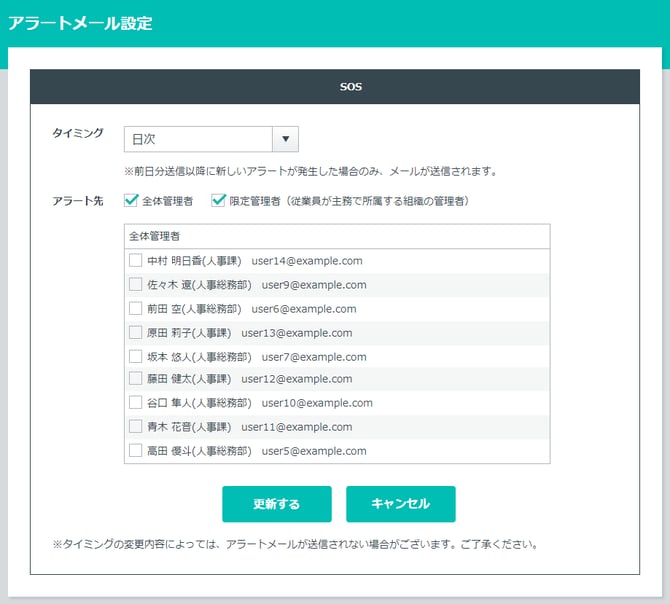
Task: Check the box for 高田 優斗
Action: [x=136, y=451]
